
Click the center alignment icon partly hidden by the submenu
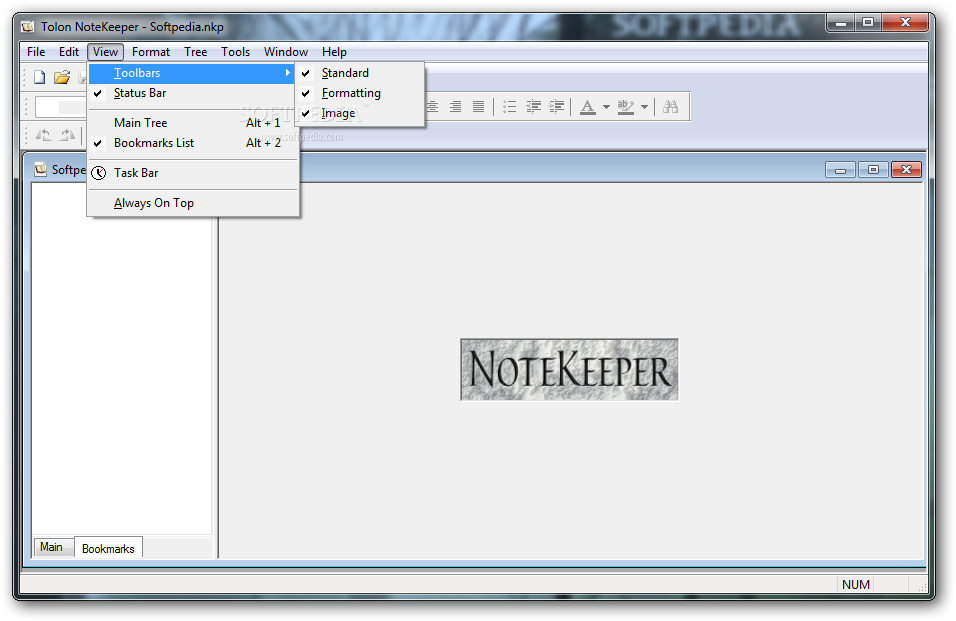[432, 107]
